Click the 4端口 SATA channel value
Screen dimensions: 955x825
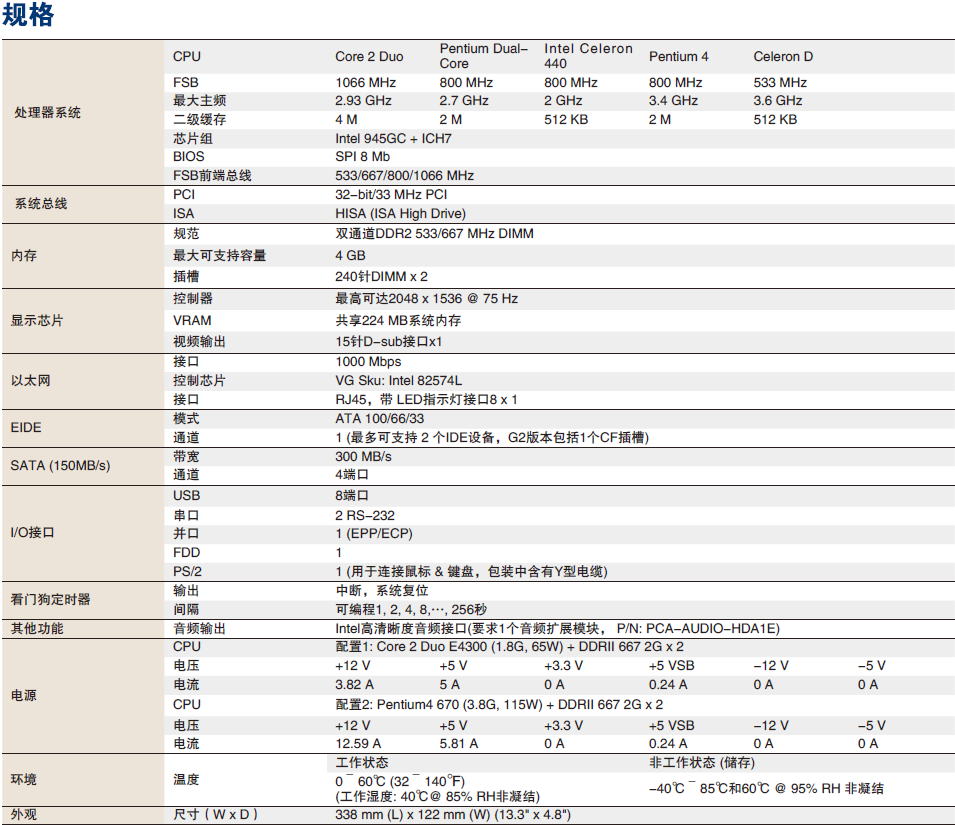351,475
